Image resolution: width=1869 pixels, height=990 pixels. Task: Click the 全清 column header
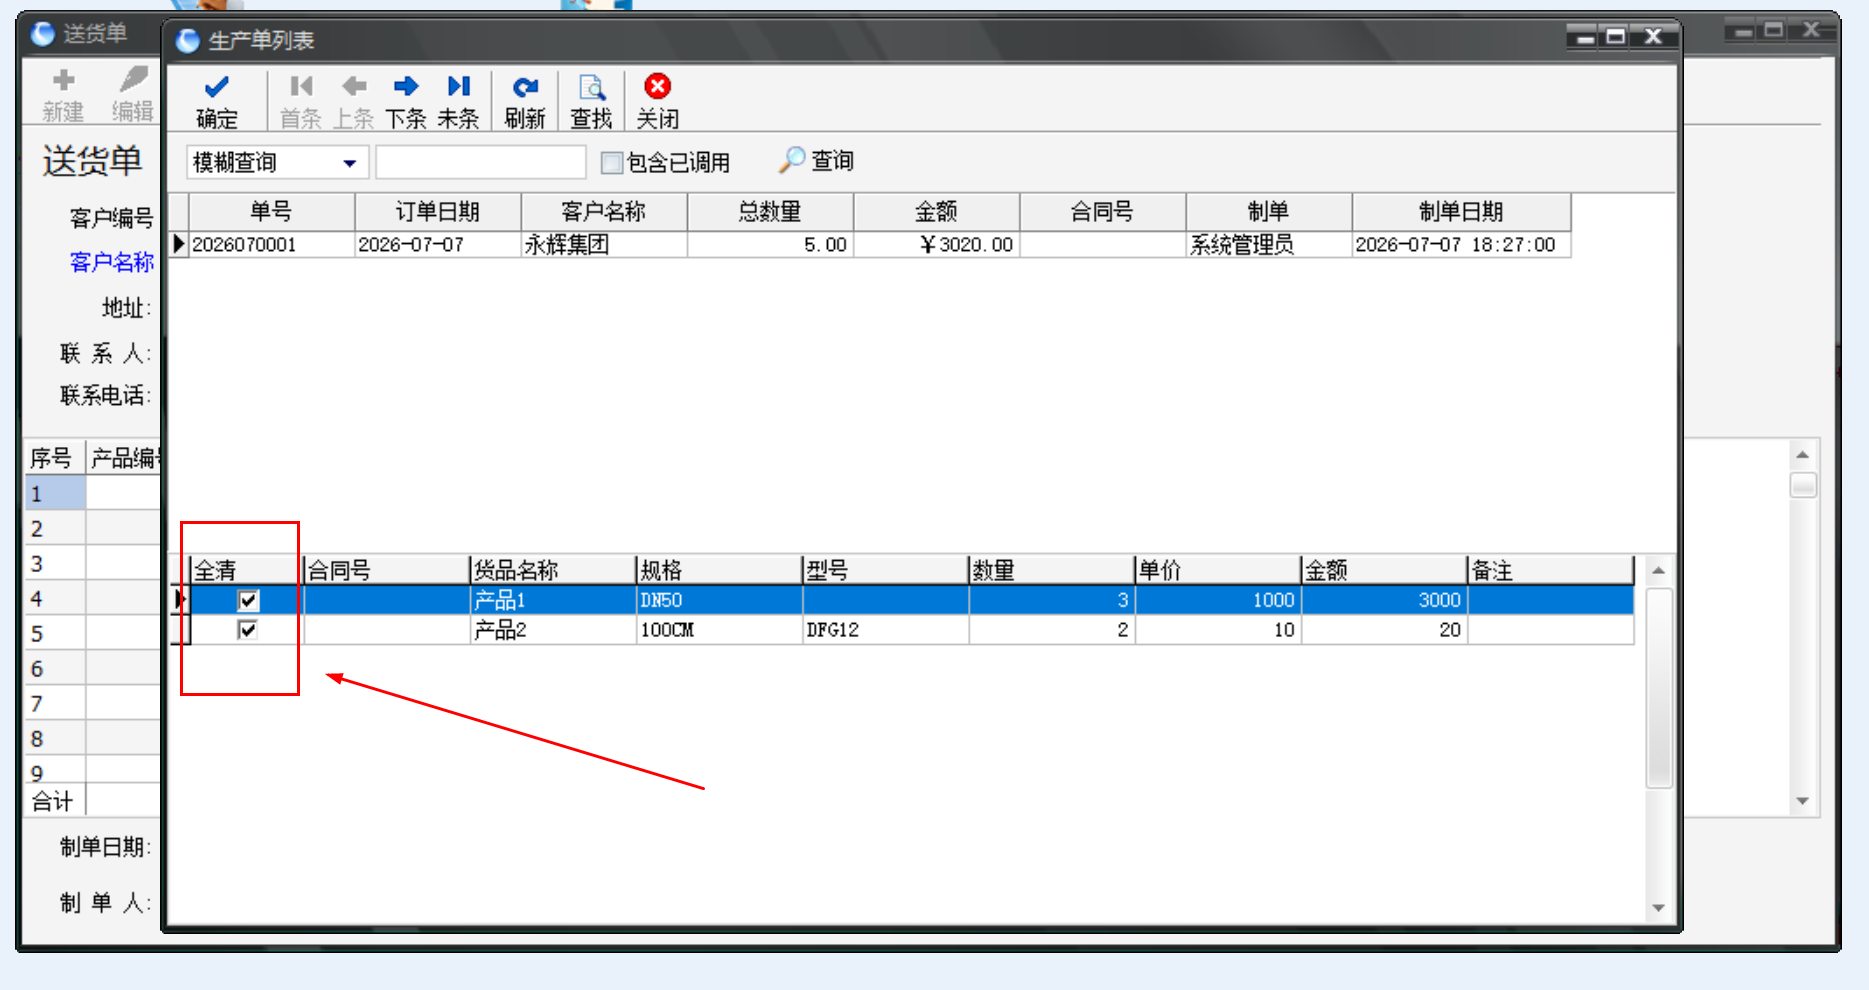(x=246, y=571)
